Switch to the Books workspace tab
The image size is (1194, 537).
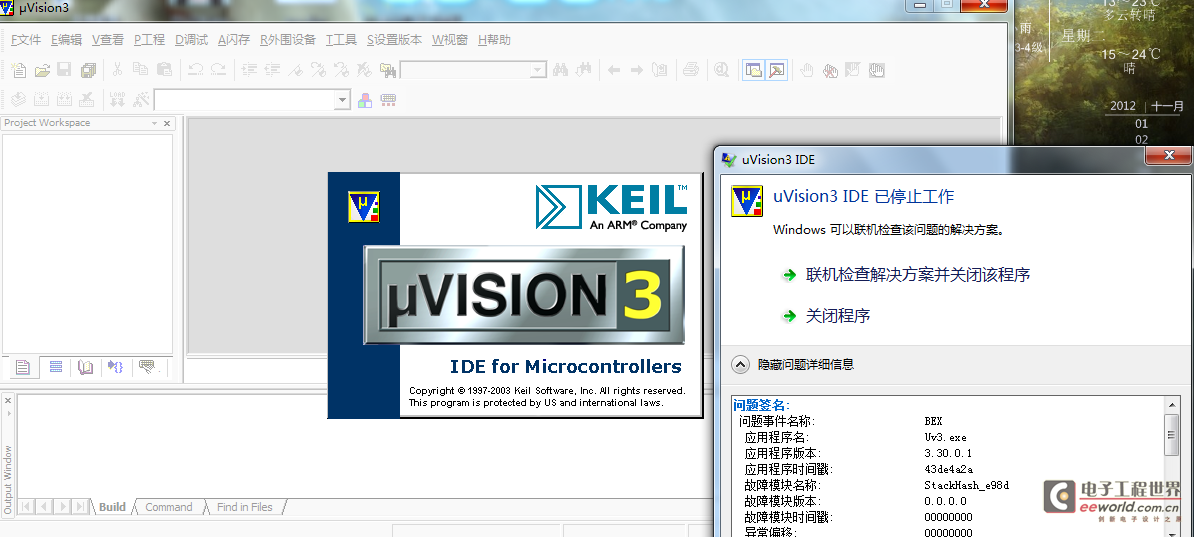click(85, 368)
